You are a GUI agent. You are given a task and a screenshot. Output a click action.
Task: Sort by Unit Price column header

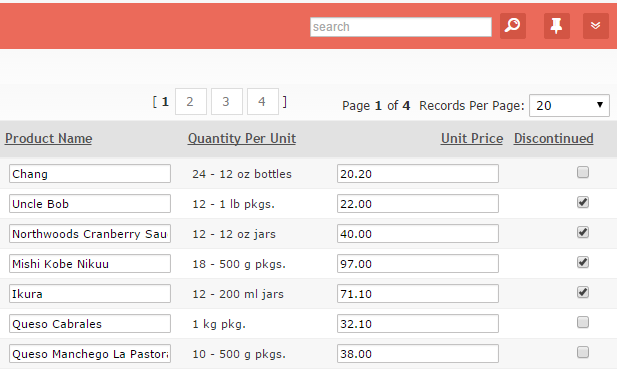coord(472,139)
